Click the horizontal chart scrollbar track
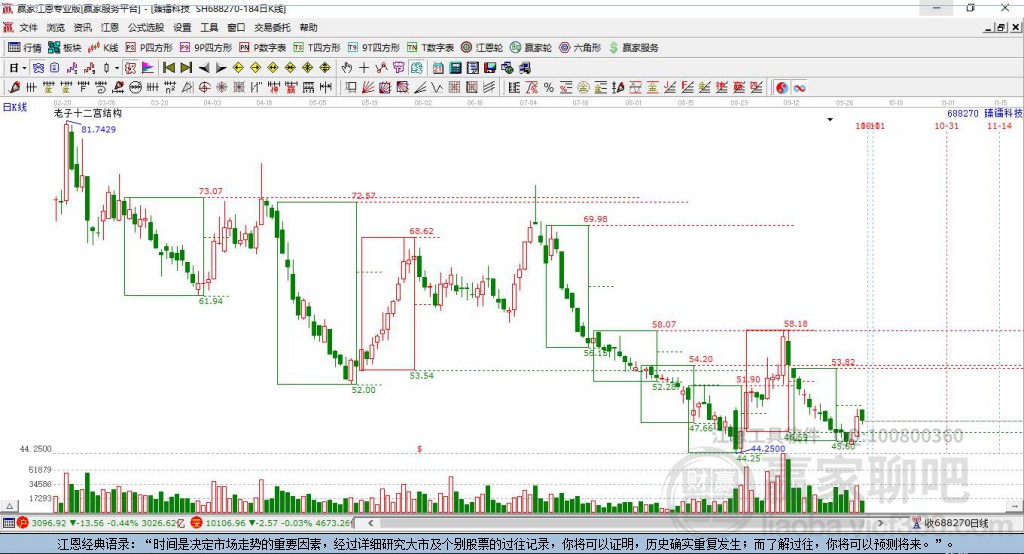The width and height of the screenshot is (1024, 554). pos(625,523)
